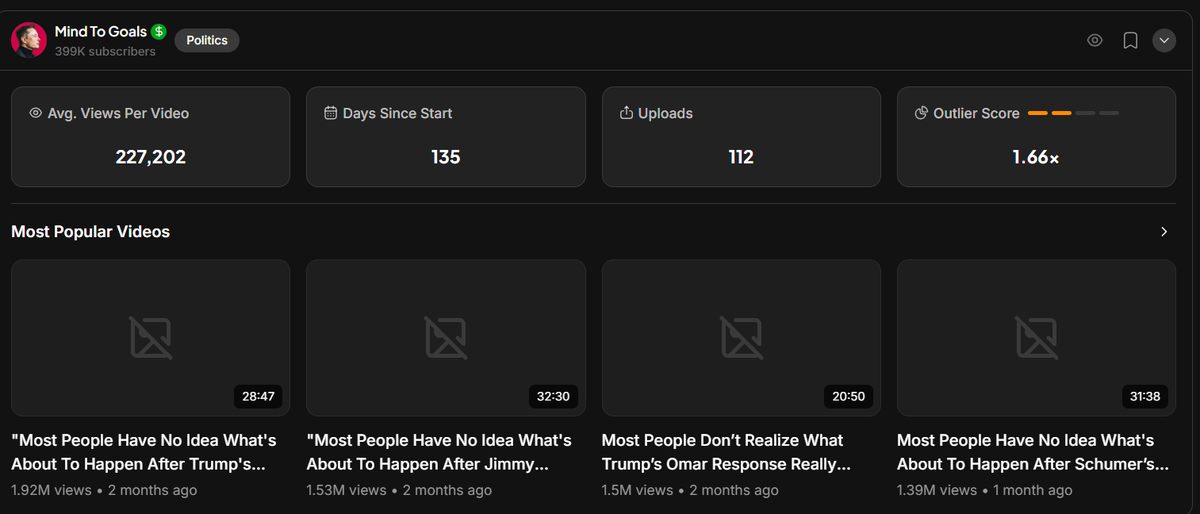Click pie chart icon beside Outlier Score
This screenshot has width=1200, height=514.
click(x=922, y=113)
